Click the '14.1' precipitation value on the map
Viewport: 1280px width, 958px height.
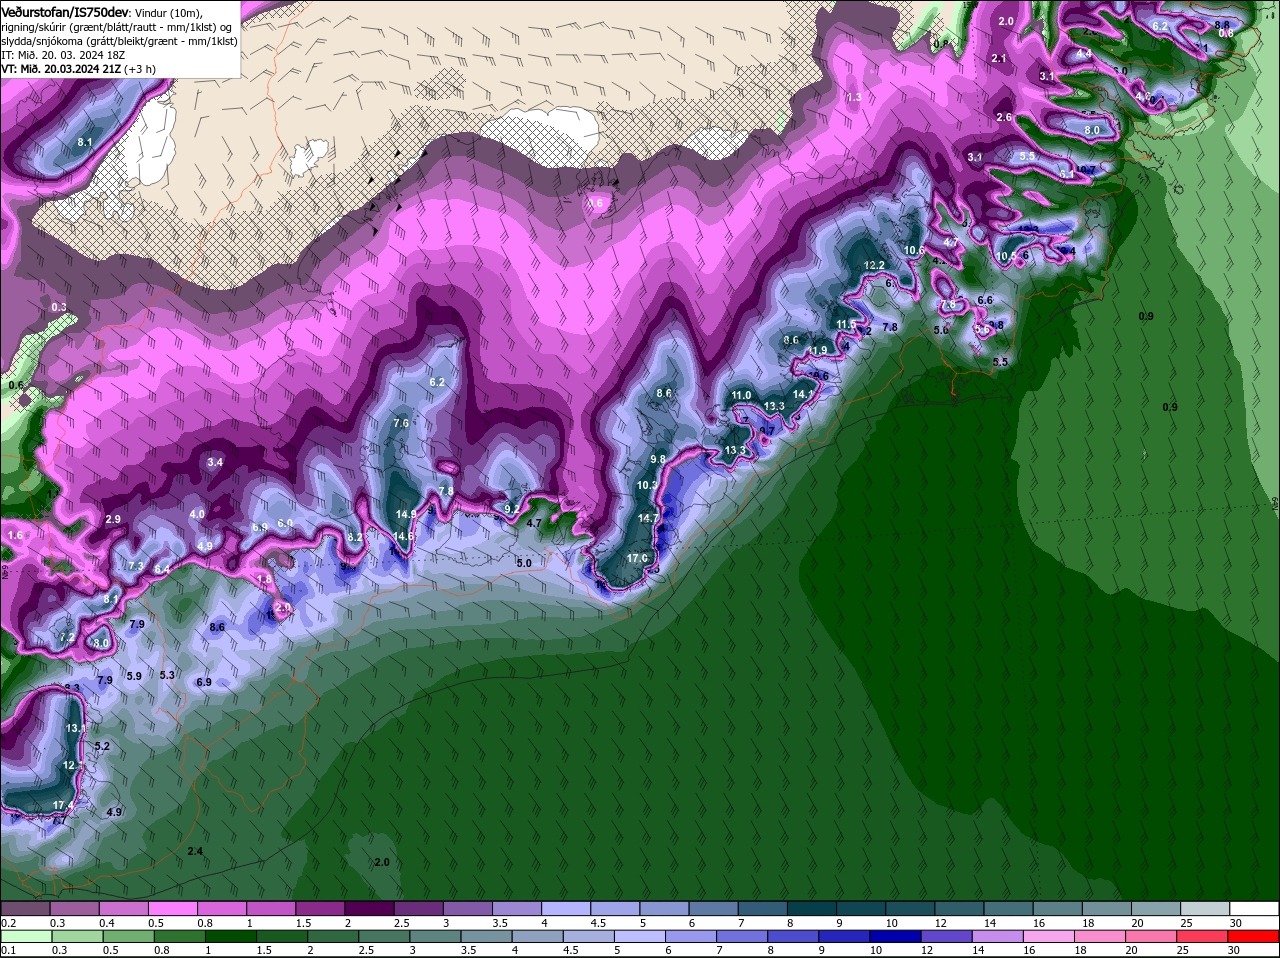803,394
